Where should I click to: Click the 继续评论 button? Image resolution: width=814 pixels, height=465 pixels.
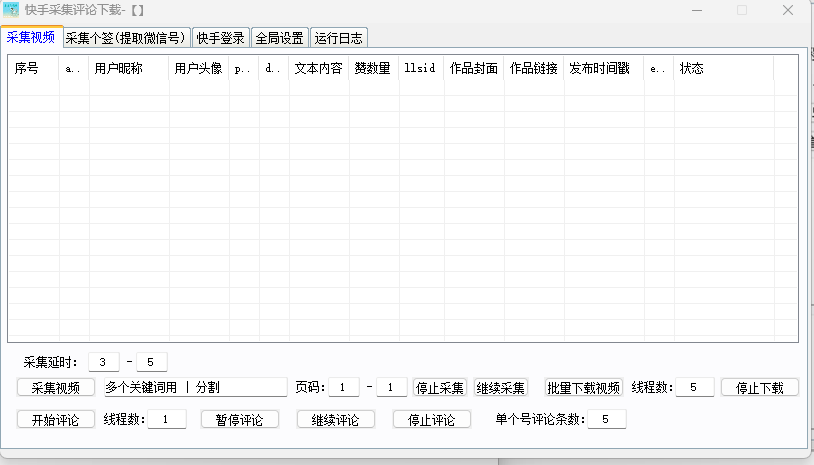[336, 420]
